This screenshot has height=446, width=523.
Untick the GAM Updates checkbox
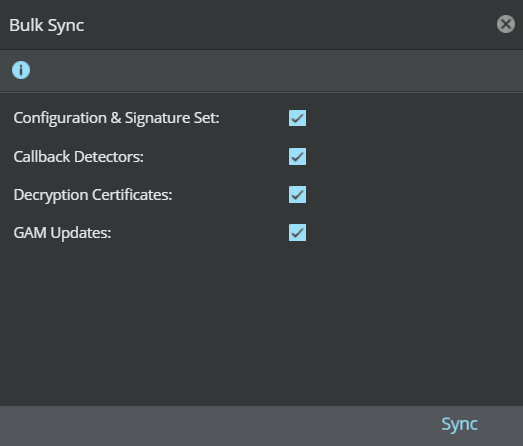coord(297,233)
